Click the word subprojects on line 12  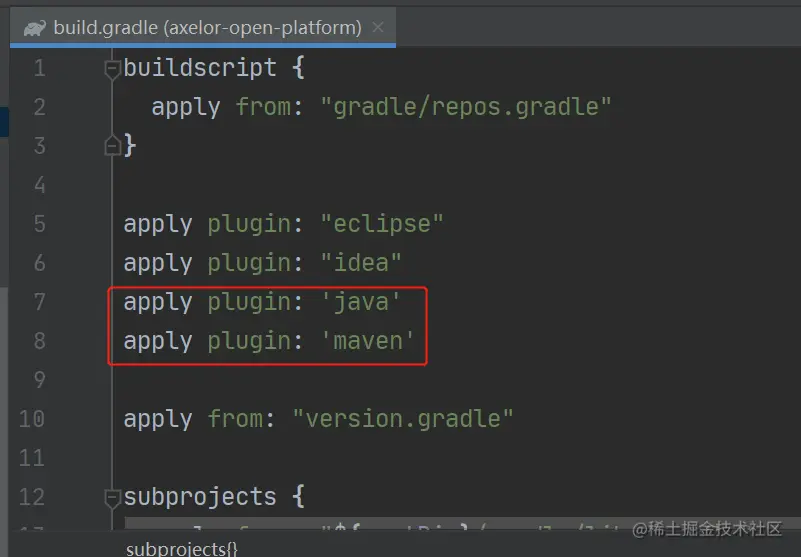(200, 497)
